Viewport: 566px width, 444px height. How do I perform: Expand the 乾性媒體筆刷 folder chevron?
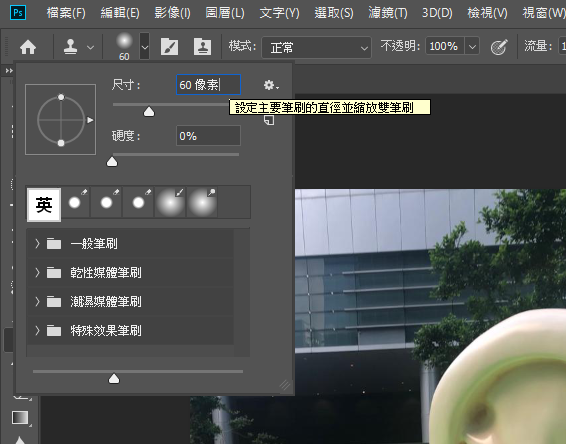pos(37,273)
